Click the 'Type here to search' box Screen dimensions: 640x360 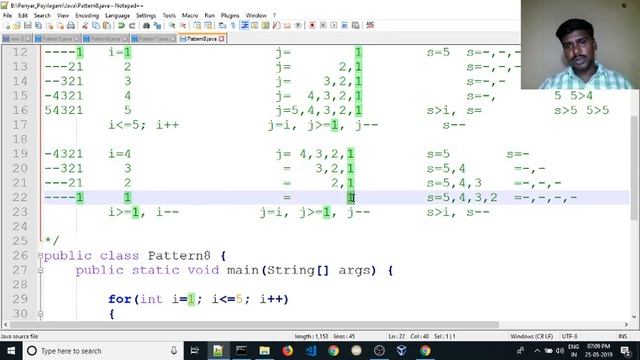[102, 351]
